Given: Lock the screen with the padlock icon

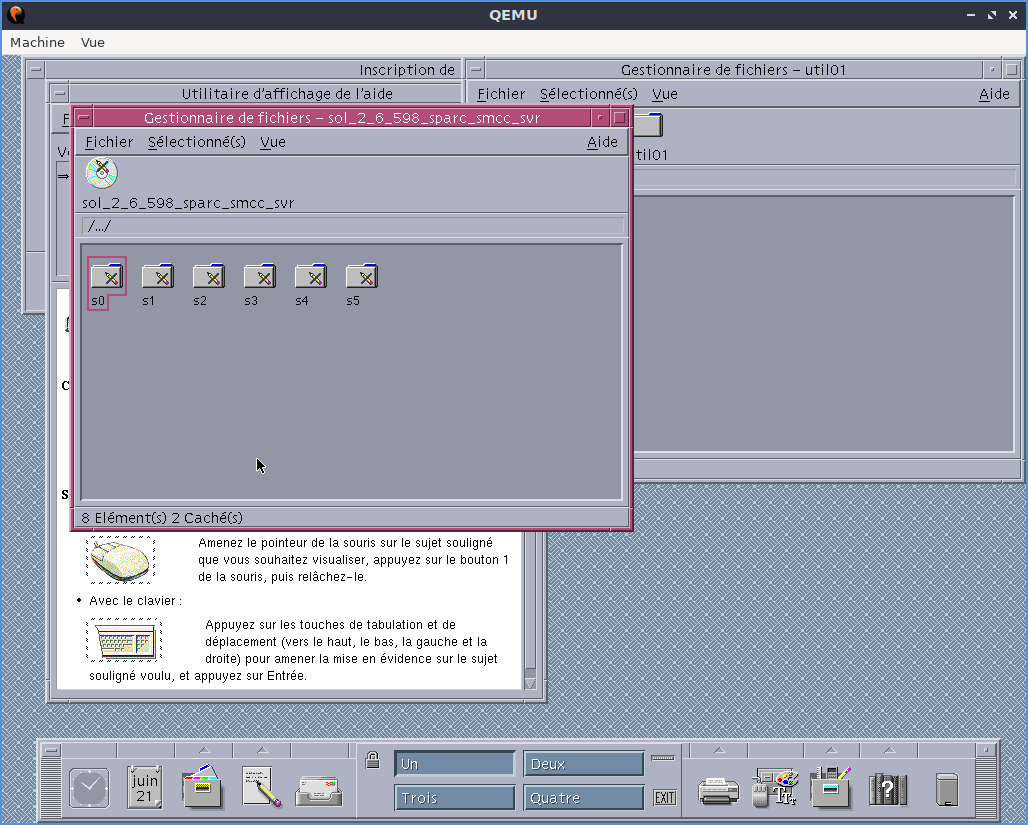Looking at the screenshot, I should pos(372,760).
